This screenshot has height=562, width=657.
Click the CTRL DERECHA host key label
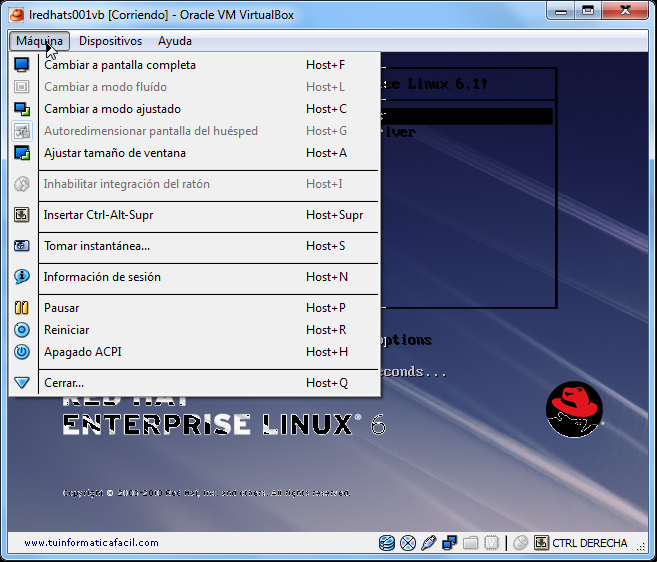pos(590,543)
